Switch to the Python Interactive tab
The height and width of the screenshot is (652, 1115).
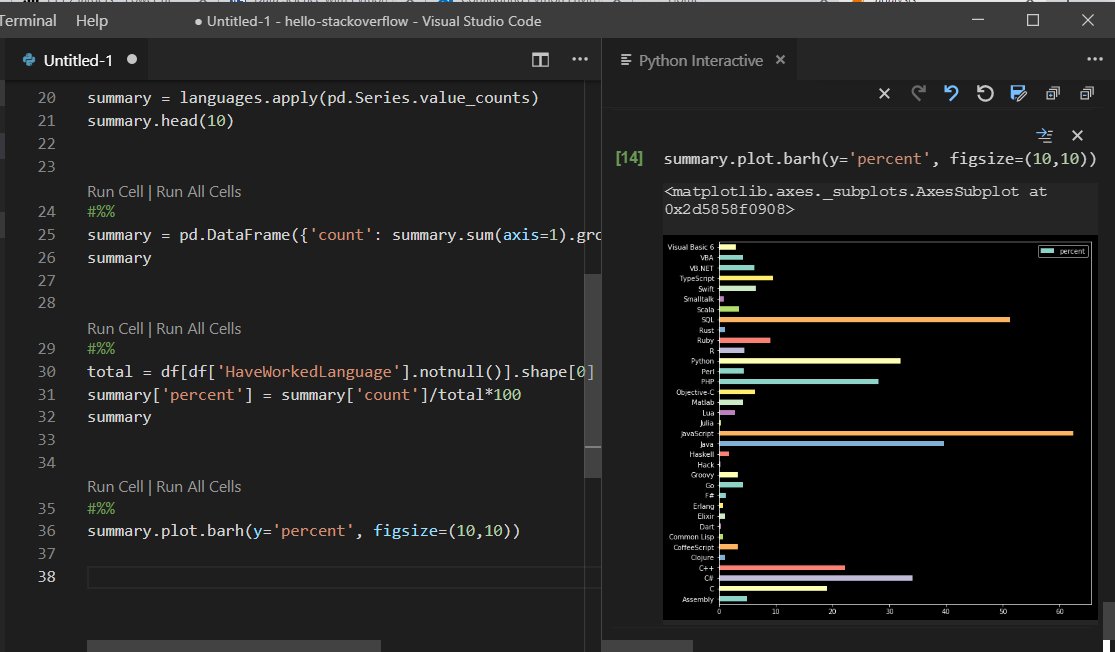tap(700, 60)
